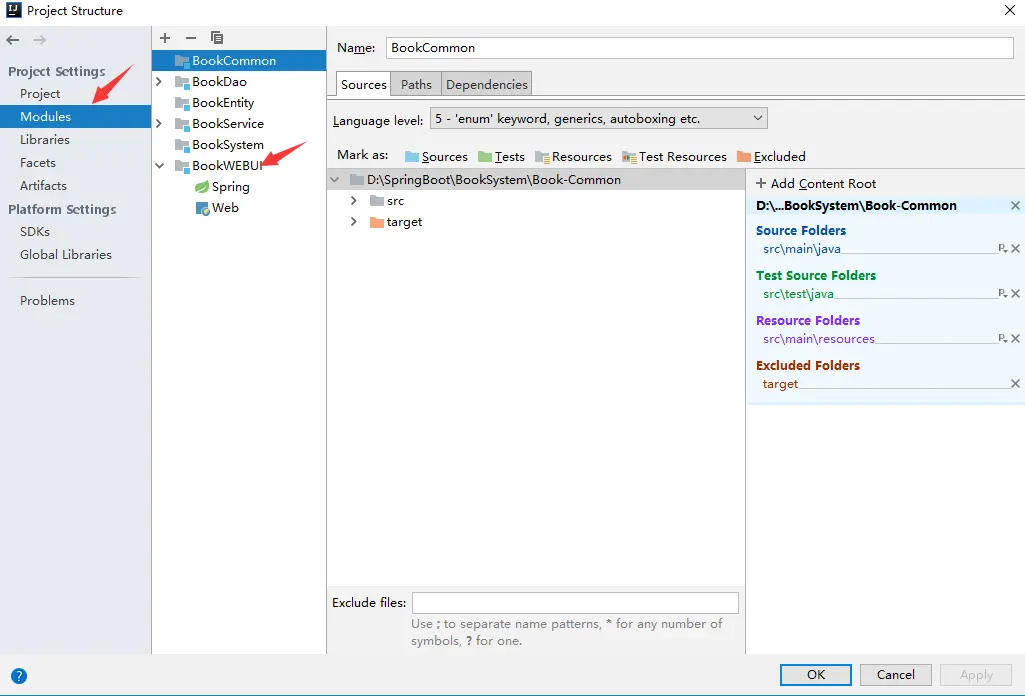
Task: Open SDKs platform settings
Action: point(35,232)
